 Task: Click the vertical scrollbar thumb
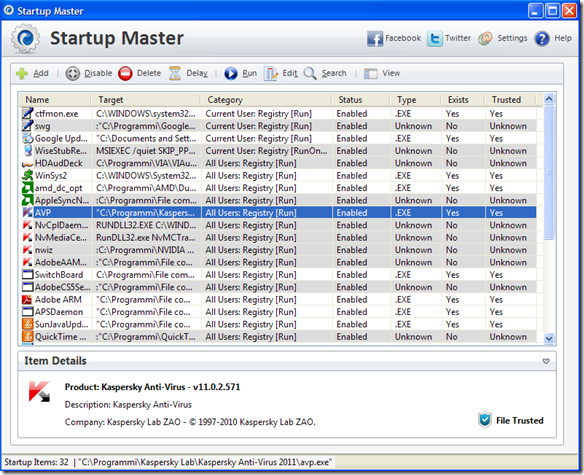[x=549, y=172]
